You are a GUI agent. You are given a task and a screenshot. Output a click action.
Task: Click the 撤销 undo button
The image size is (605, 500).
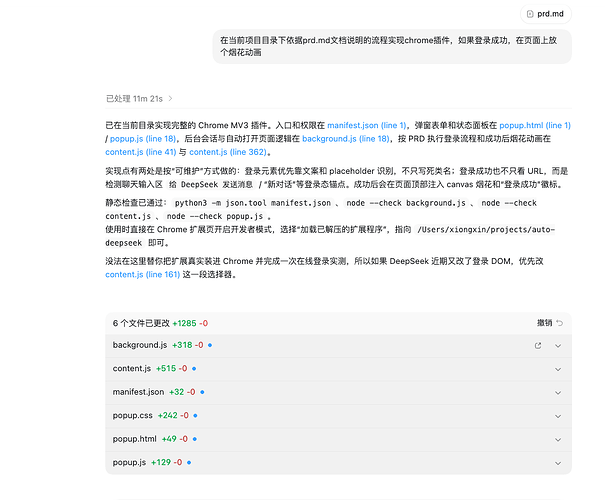550,323
